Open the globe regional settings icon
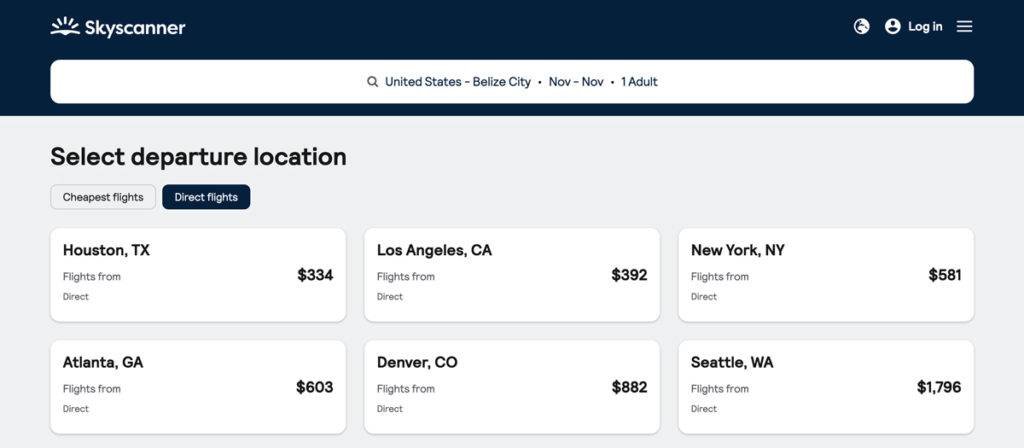The image size is (1024, 448). (x=861, y=26)
